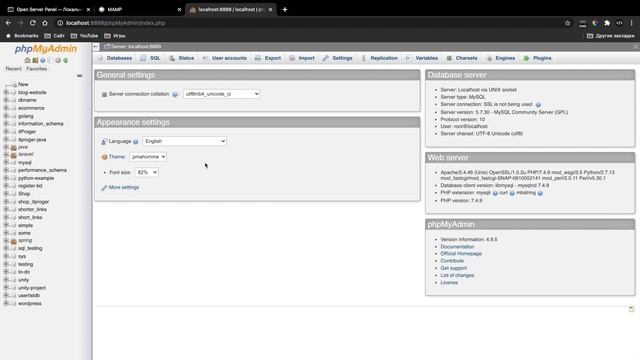Open the Chrome three-dot menu
640x360 pixels.
631,23
